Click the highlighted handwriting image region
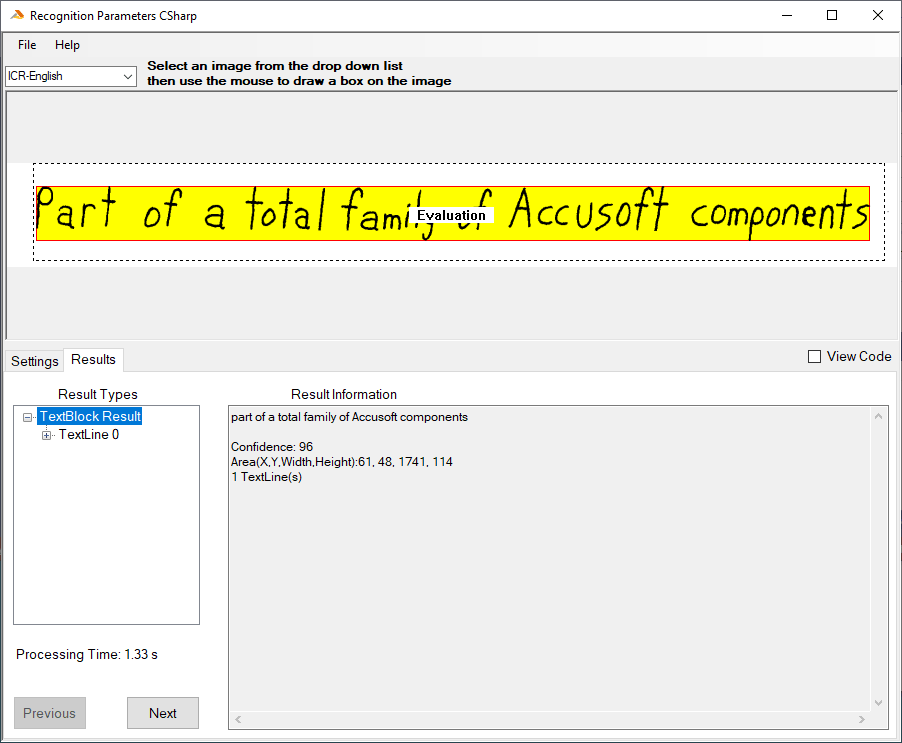902x743 pixels. (x=453, y=213)
